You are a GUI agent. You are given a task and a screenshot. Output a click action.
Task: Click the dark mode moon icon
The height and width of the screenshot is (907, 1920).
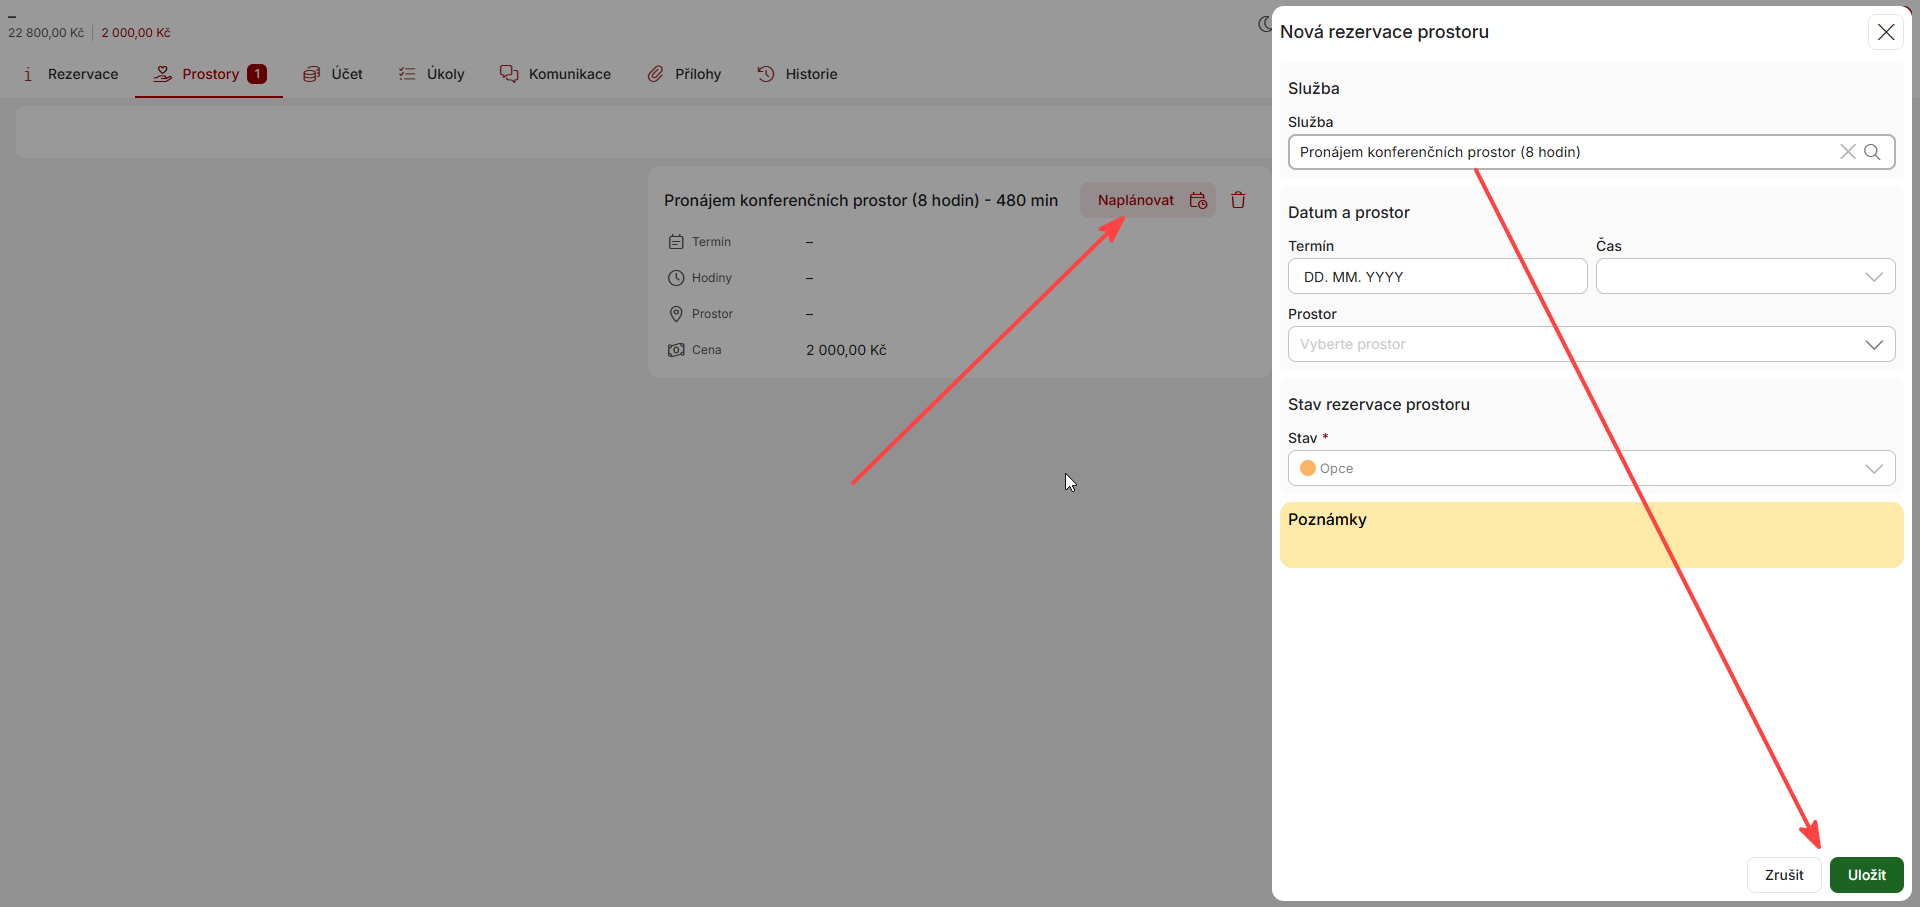click(1265, 24)
